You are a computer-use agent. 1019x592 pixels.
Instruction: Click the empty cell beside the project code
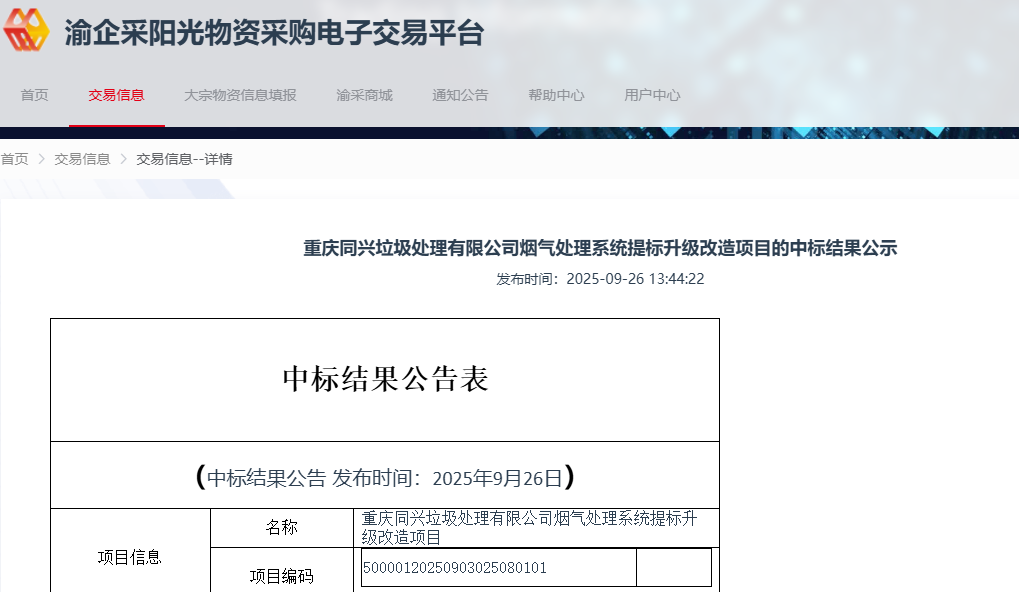point(673,568)
